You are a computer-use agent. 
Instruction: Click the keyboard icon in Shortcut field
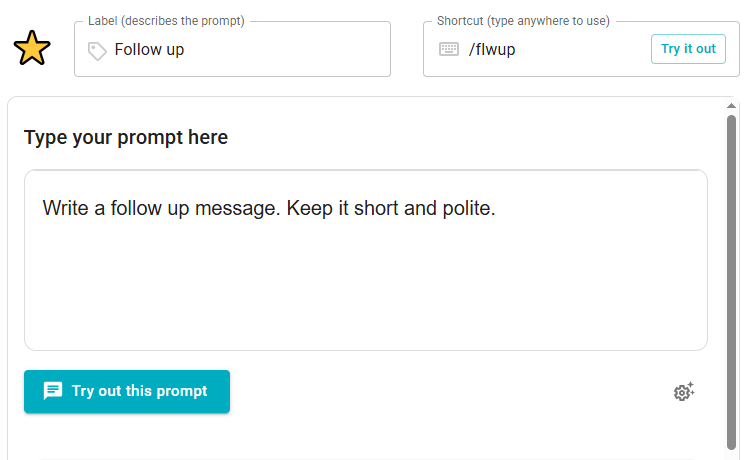coord(449,49)
